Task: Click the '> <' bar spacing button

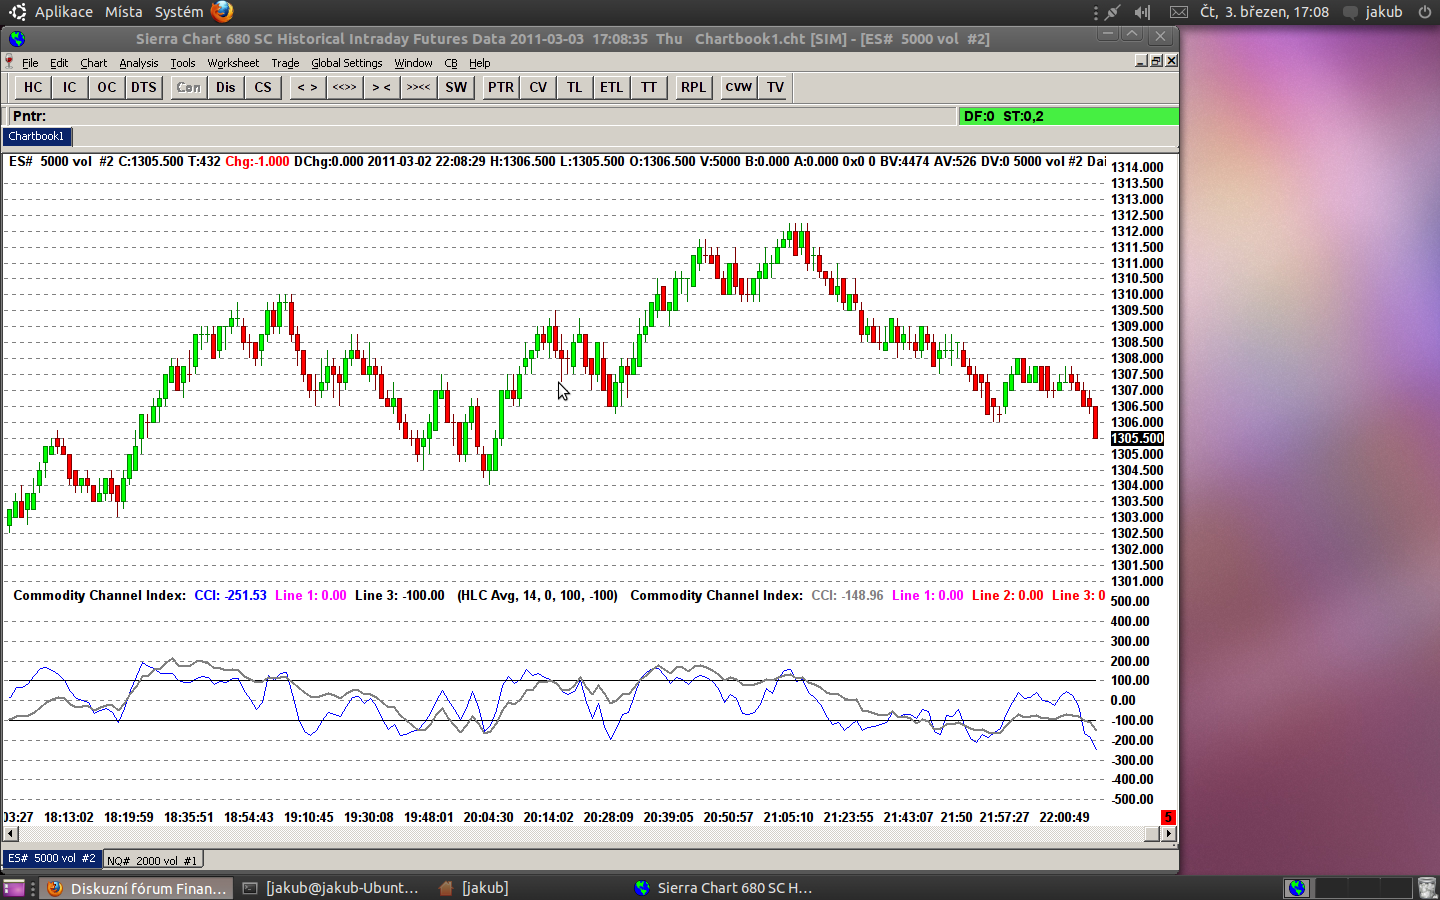Action: [x=381, y=87]
